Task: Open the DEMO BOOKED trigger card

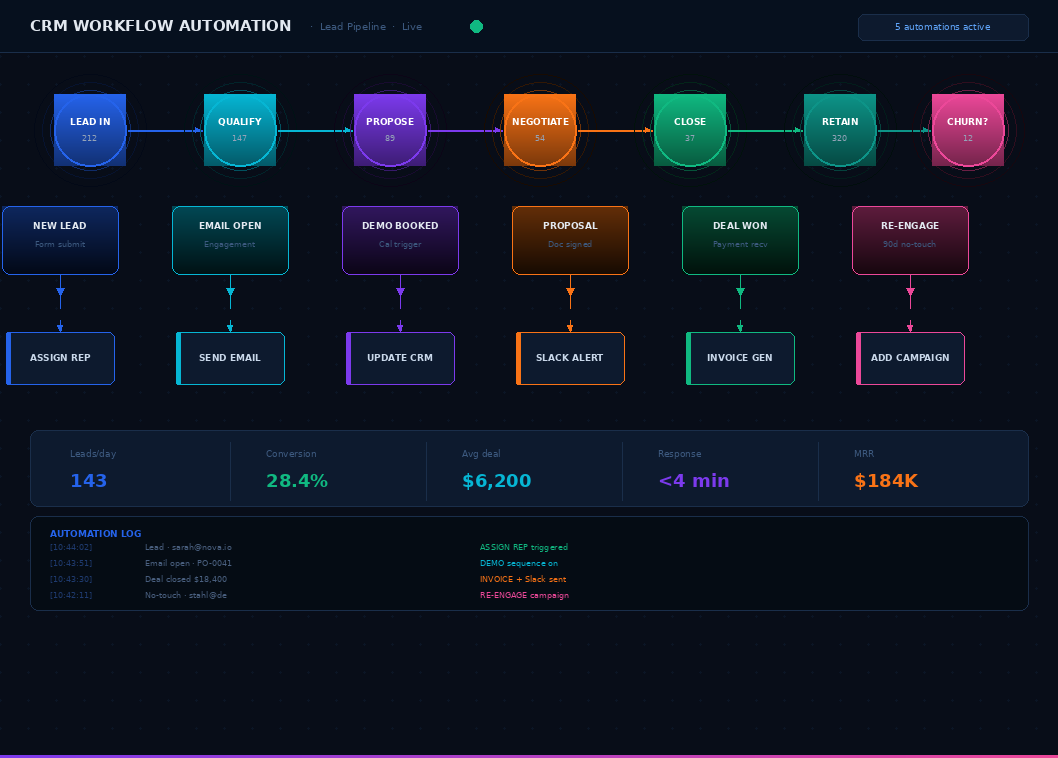Action: (x=401, y=240)
